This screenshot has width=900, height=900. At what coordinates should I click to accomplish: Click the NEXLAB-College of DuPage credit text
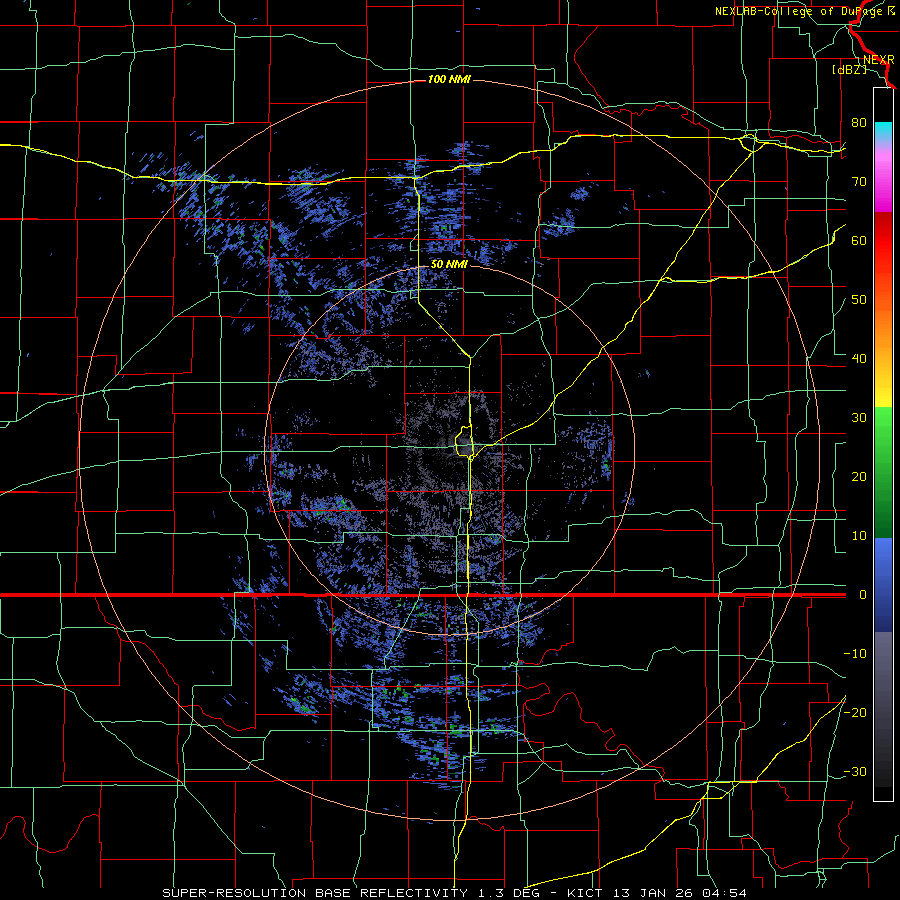click(x=804, y=11)
